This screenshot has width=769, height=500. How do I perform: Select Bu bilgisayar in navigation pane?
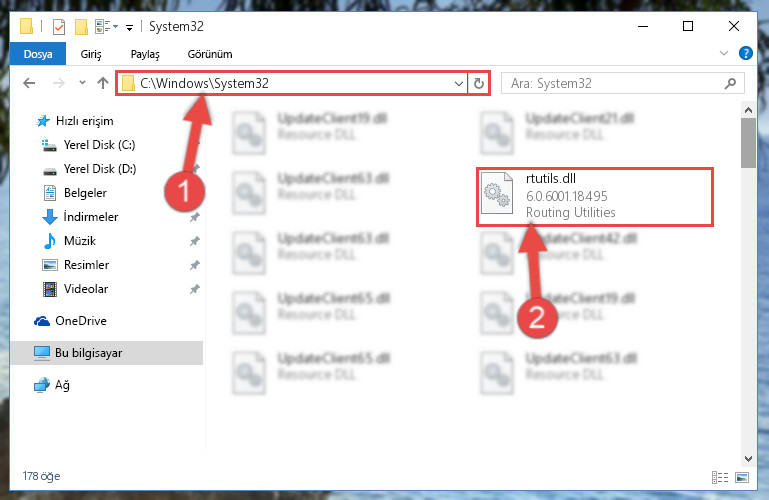(106, 353)
